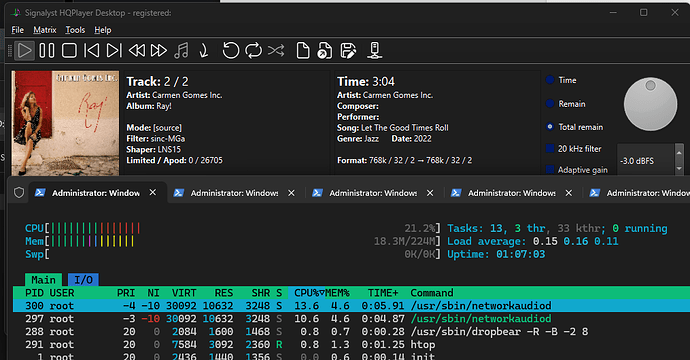Toggle shuffle with crossed arrows icon
This screenshot has height=360, width=690.
[276, 50]
